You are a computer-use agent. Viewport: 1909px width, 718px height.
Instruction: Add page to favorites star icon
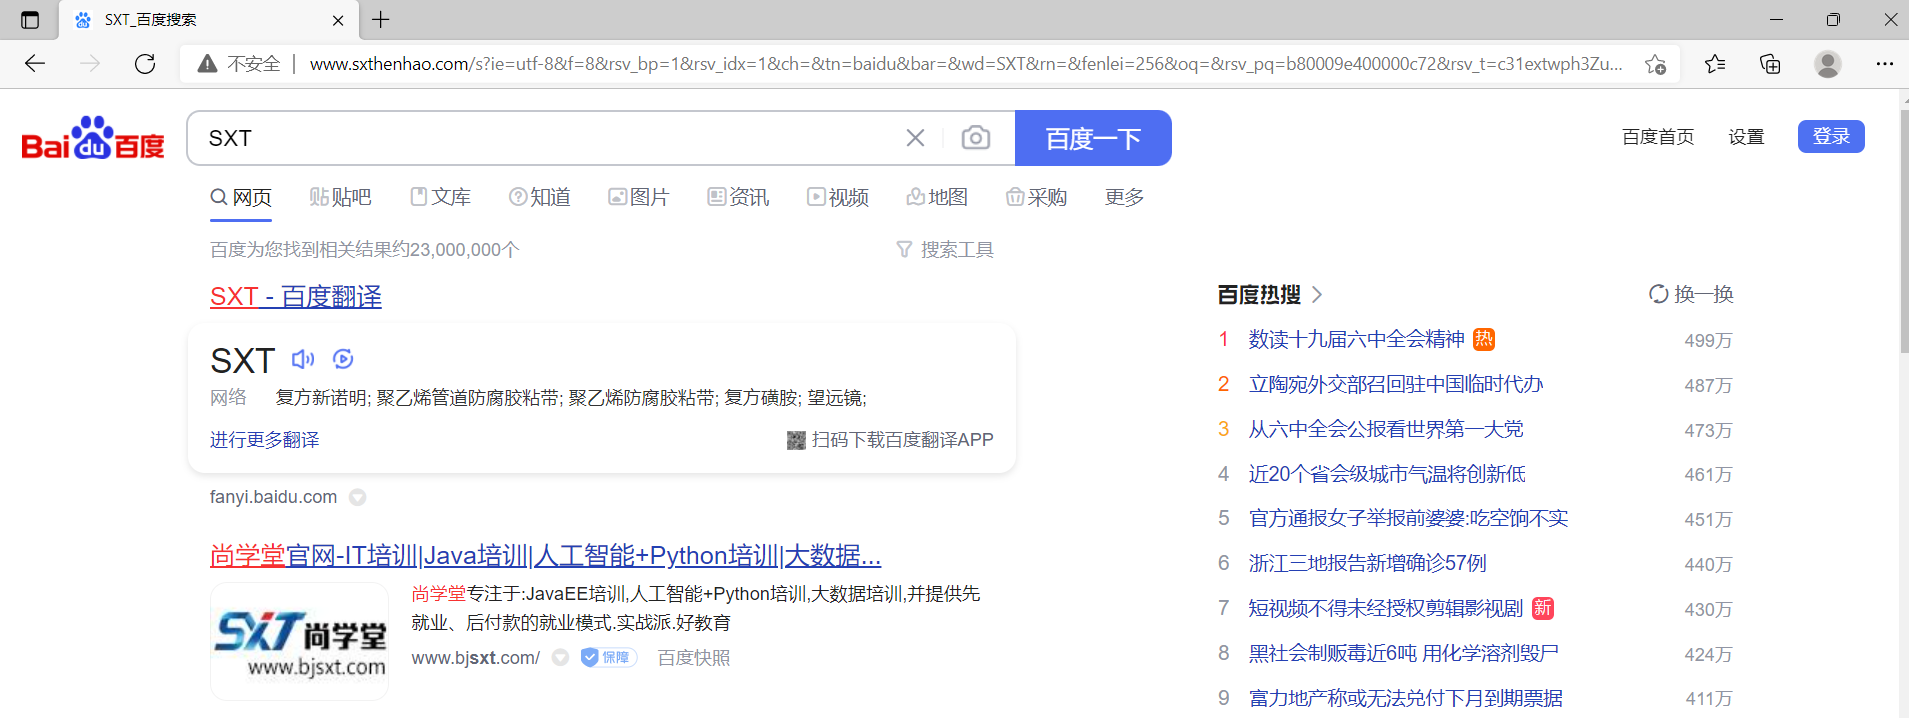pos(1655,64)
